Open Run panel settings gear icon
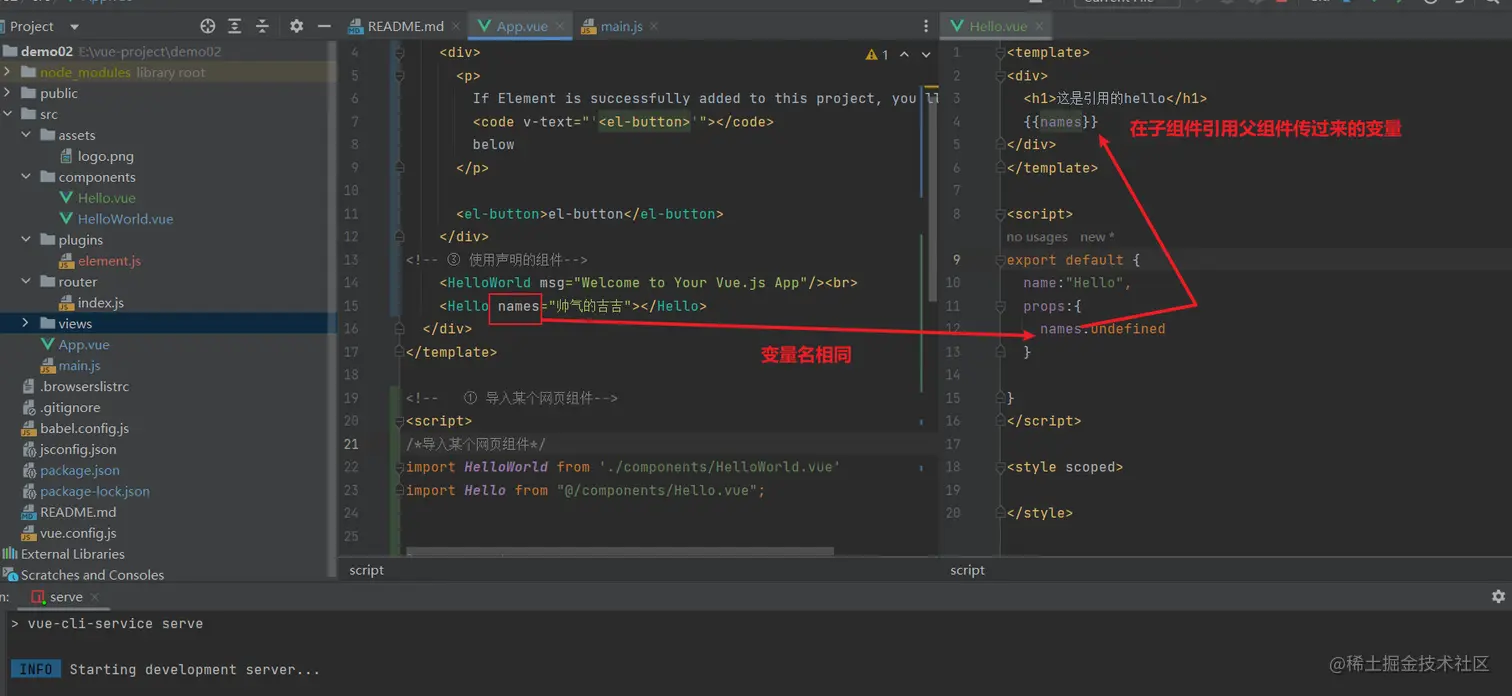 (1498, 596)
